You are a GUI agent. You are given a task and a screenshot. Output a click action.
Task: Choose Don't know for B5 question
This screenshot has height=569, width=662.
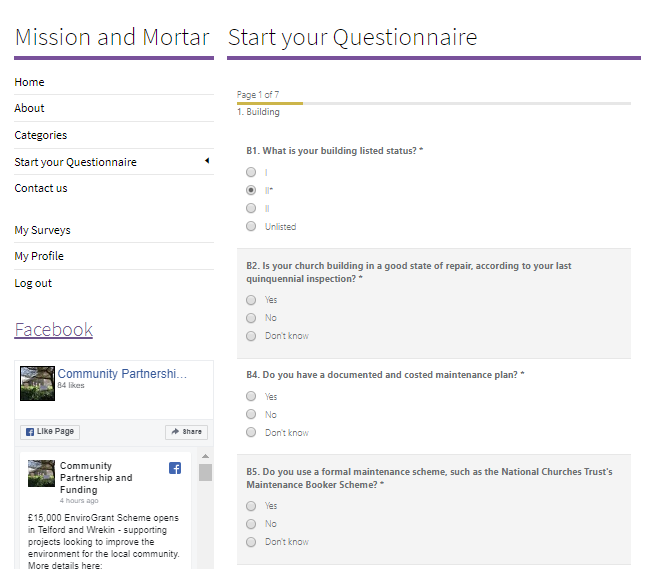[251, 542]
